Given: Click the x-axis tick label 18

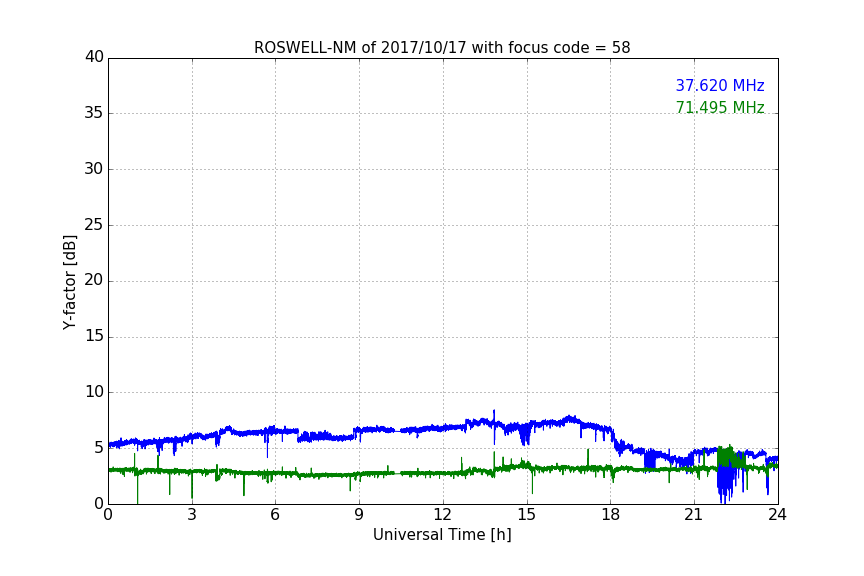Looking at the screenshot, I should click(x=611, y=515).
